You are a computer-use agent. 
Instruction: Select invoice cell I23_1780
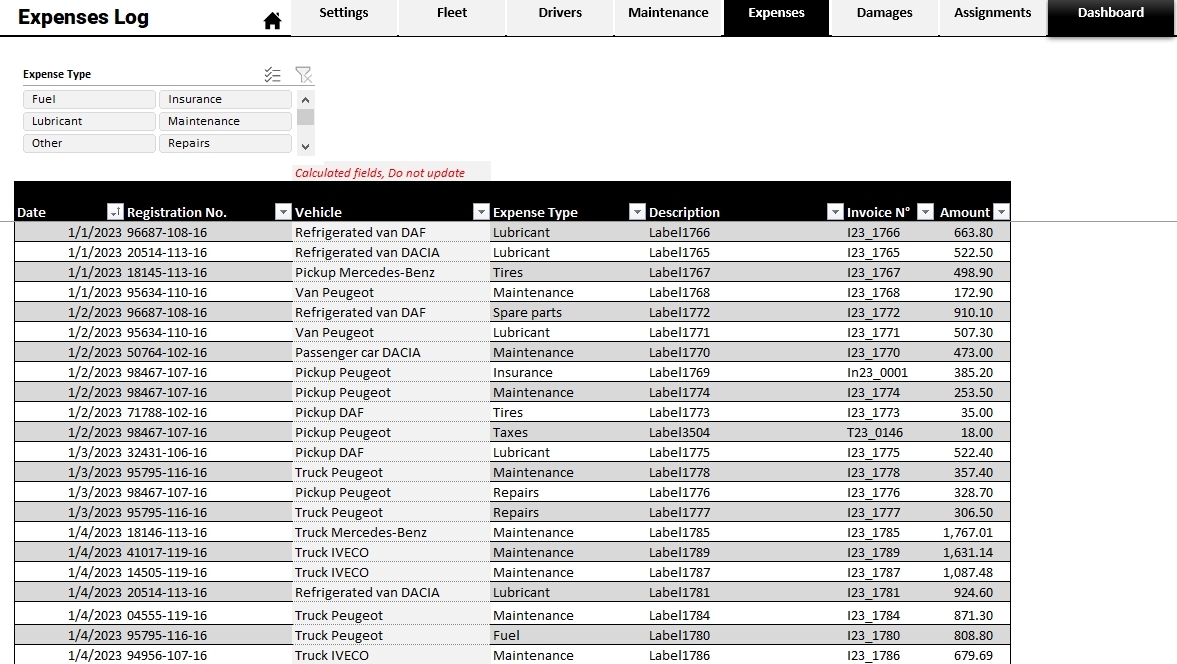[890, 635]
